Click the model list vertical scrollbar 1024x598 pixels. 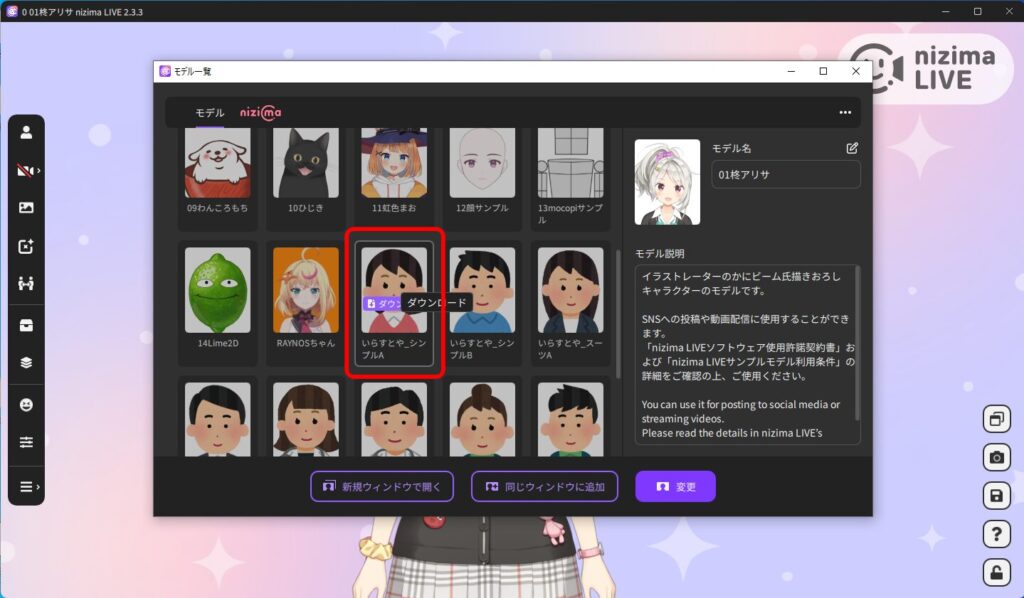[618, 313]
